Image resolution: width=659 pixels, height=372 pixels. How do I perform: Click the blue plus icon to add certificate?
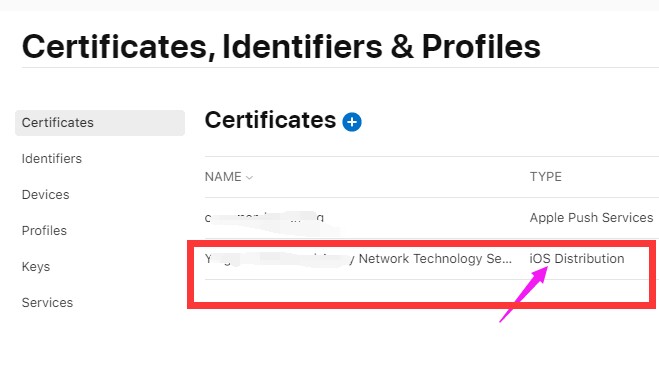pyautogui.click(x=352, y=122)
